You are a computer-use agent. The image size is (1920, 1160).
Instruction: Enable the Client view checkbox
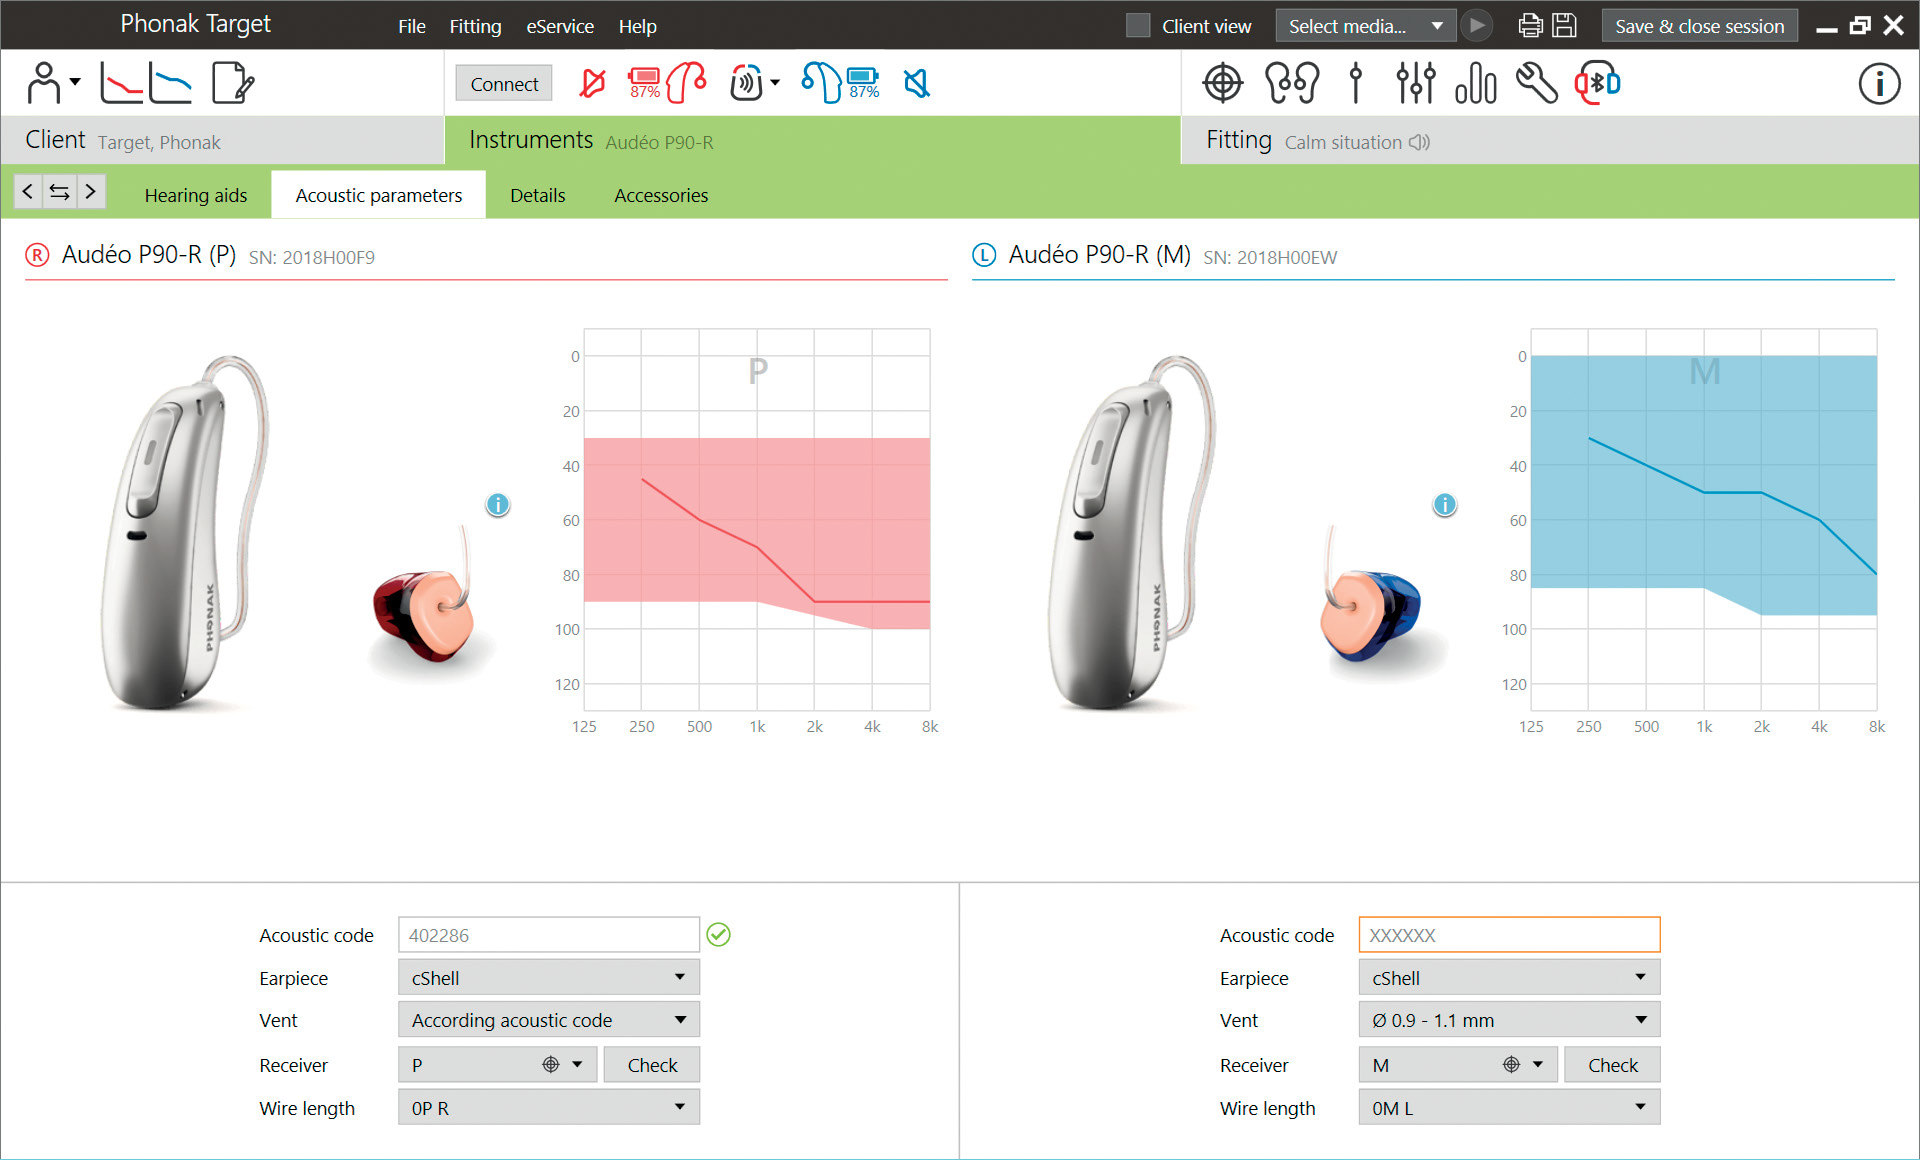[x=1138, y=26]
